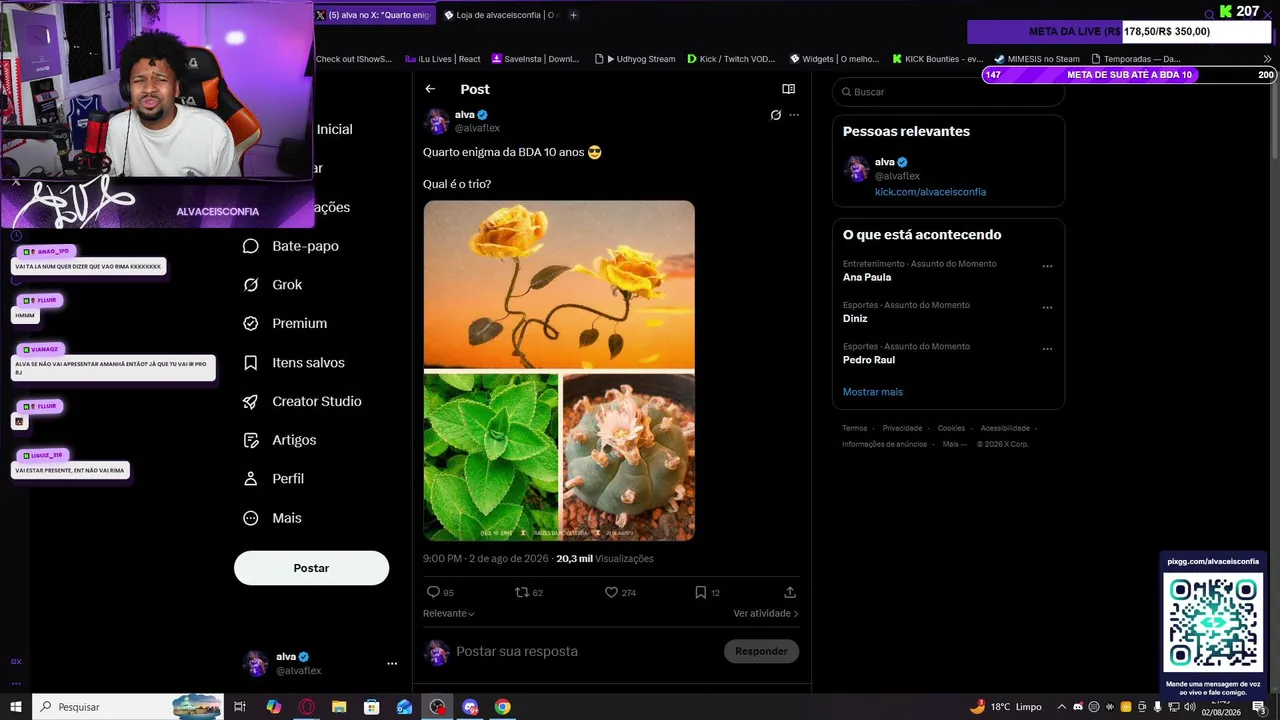The width and height of the screenshot is (1280, 720).
Task: Open options dots for Ana Paula trend
Action: tap(1047, 267)
